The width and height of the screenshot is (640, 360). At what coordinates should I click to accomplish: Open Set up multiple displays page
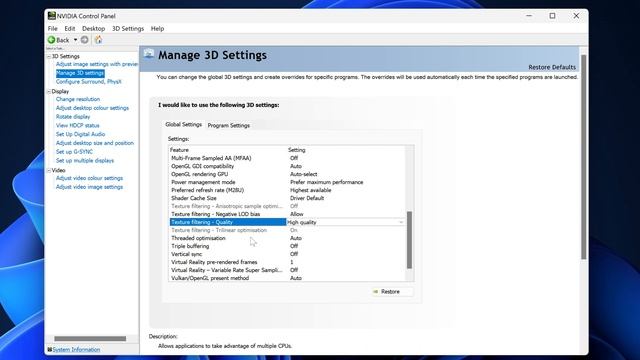click(x=85, y=160)
